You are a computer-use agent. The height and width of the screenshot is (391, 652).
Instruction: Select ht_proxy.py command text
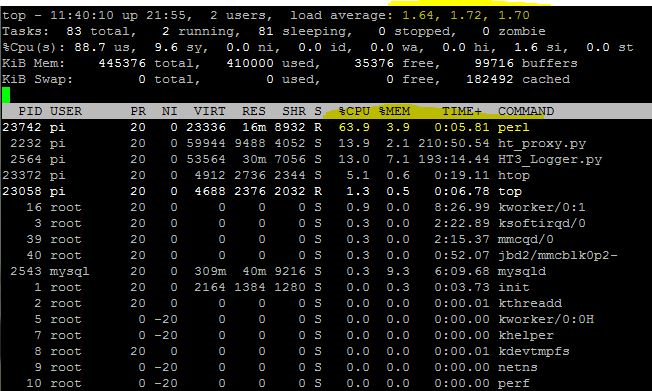coord(542,144)
